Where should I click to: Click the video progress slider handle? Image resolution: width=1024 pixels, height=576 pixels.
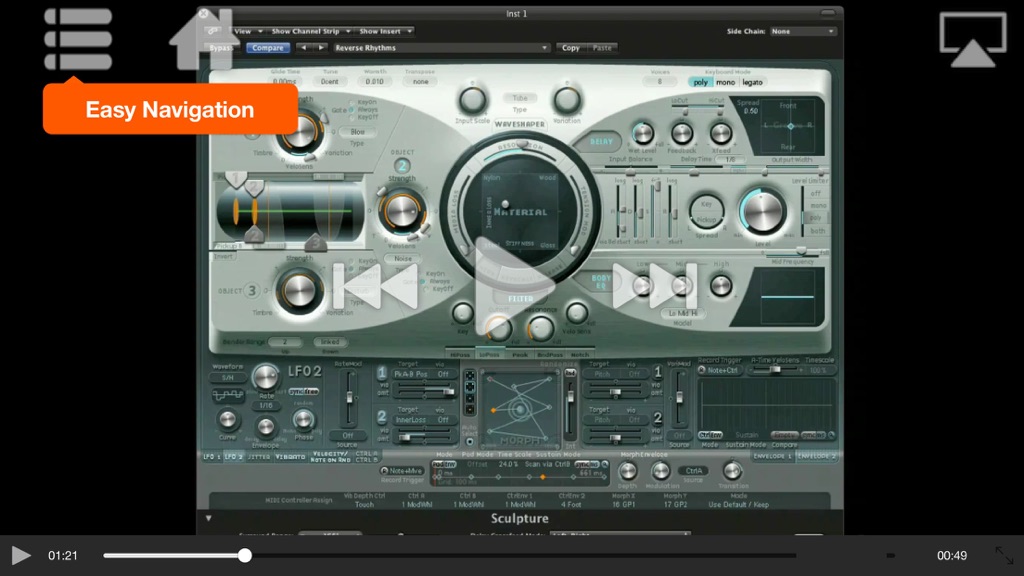coord(244,555)
